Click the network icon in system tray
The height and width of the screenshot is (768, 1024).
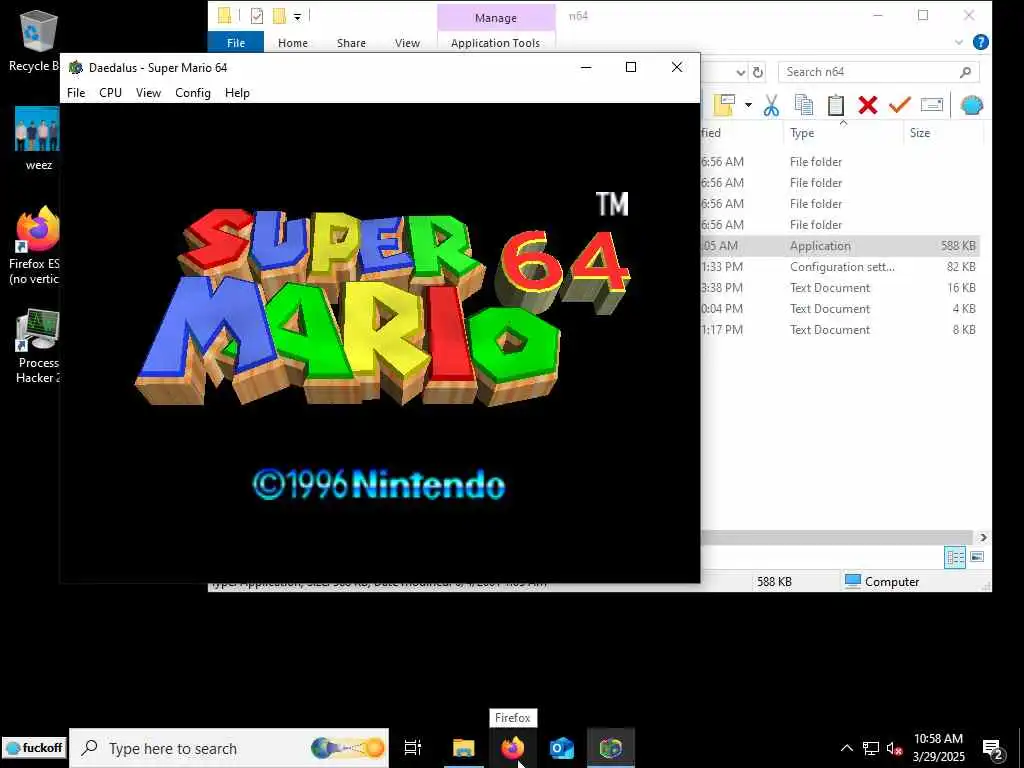pos(871,748)
